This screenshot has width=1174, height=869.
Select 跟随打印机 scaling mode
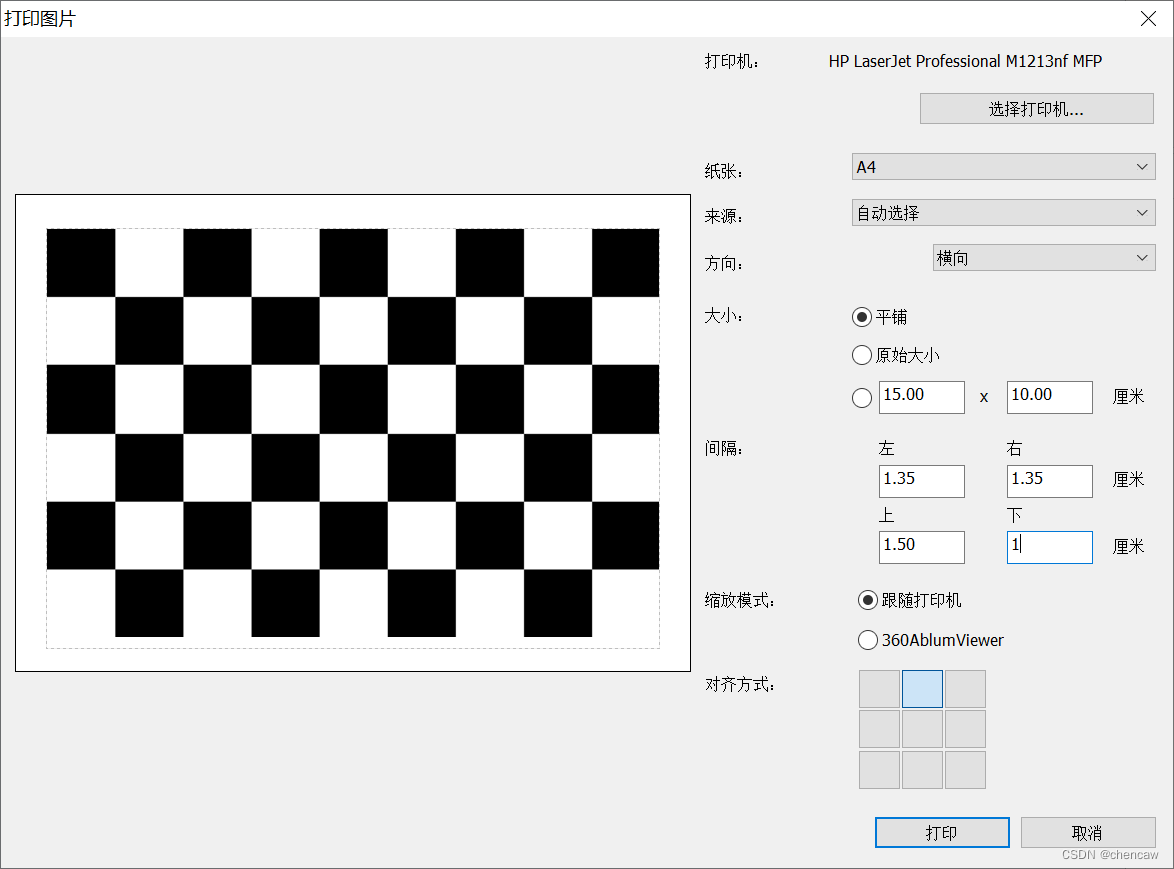(x=868, y=600)
